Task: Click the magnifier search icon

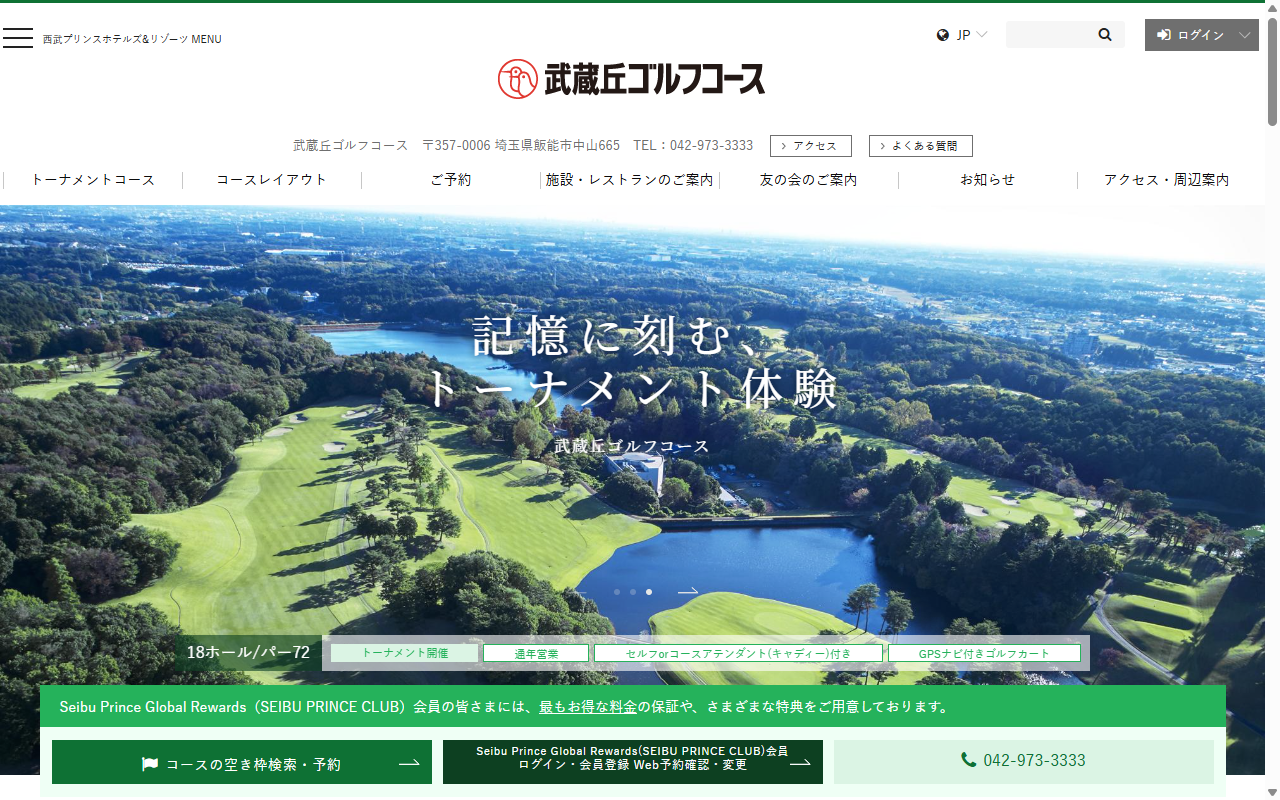Action: [x=1105, y=35]
